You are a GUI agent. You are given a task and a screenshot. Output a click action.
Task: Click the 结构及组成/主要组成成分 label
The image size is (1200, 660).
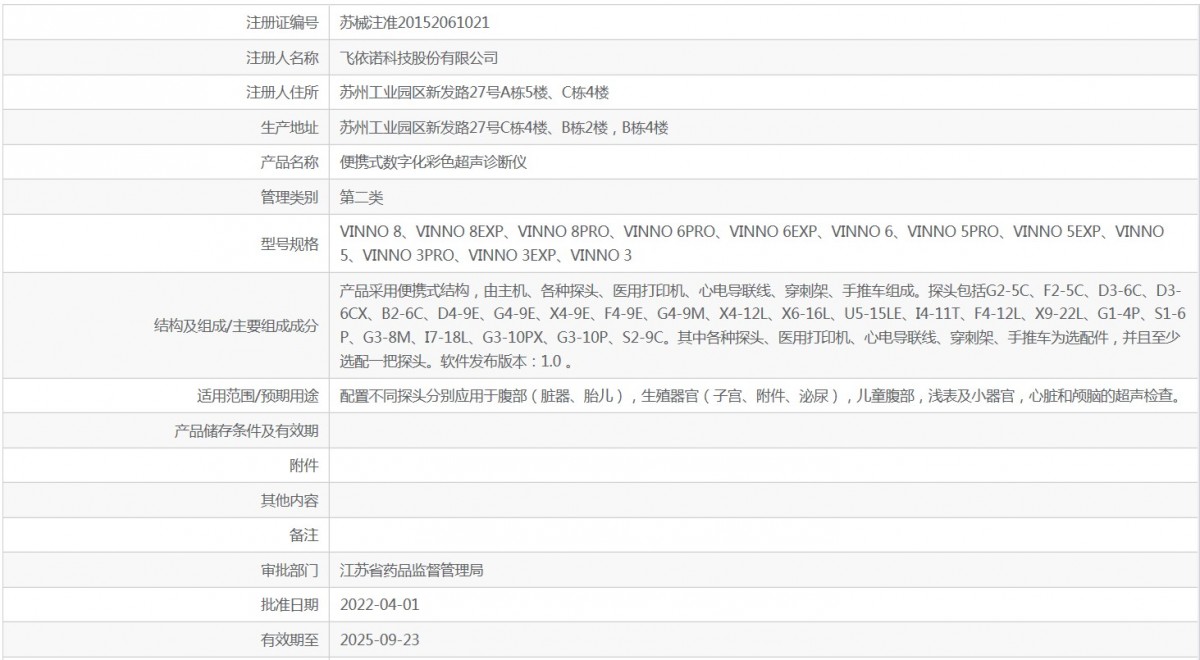[236, 326]
